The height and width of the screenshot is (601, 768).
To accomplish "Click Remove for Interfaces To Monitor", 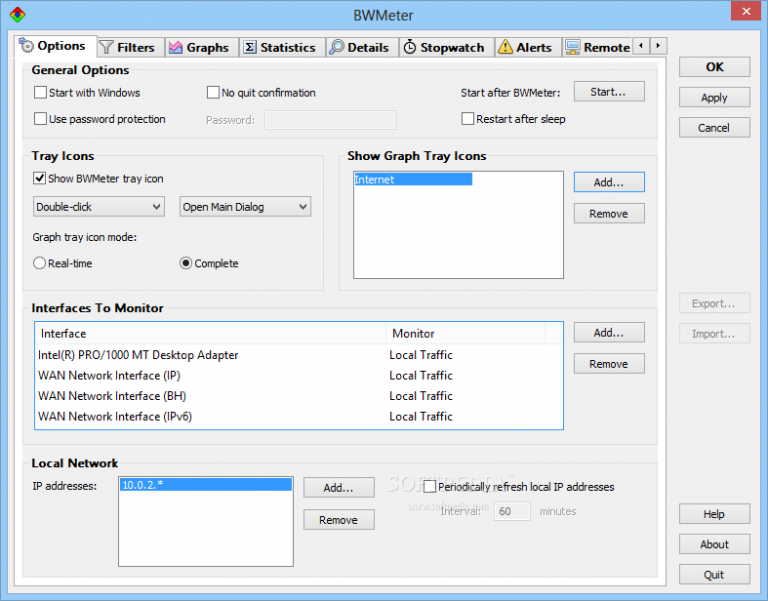I will click(609, 364).
